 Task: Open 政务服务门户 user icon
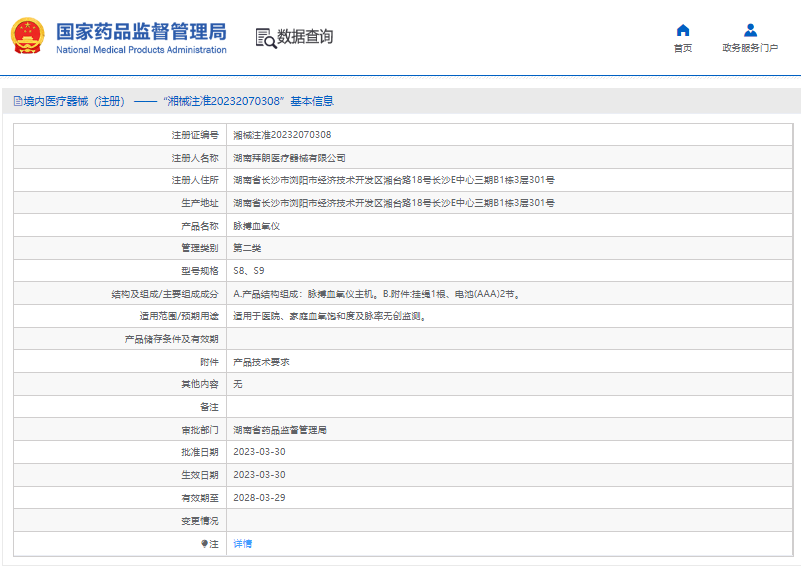tap(750, 31)
